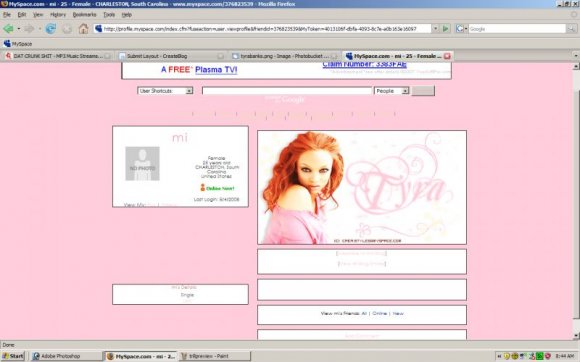
Task: Open the Bookmarks menu
Action: click(x=84, y=15)
